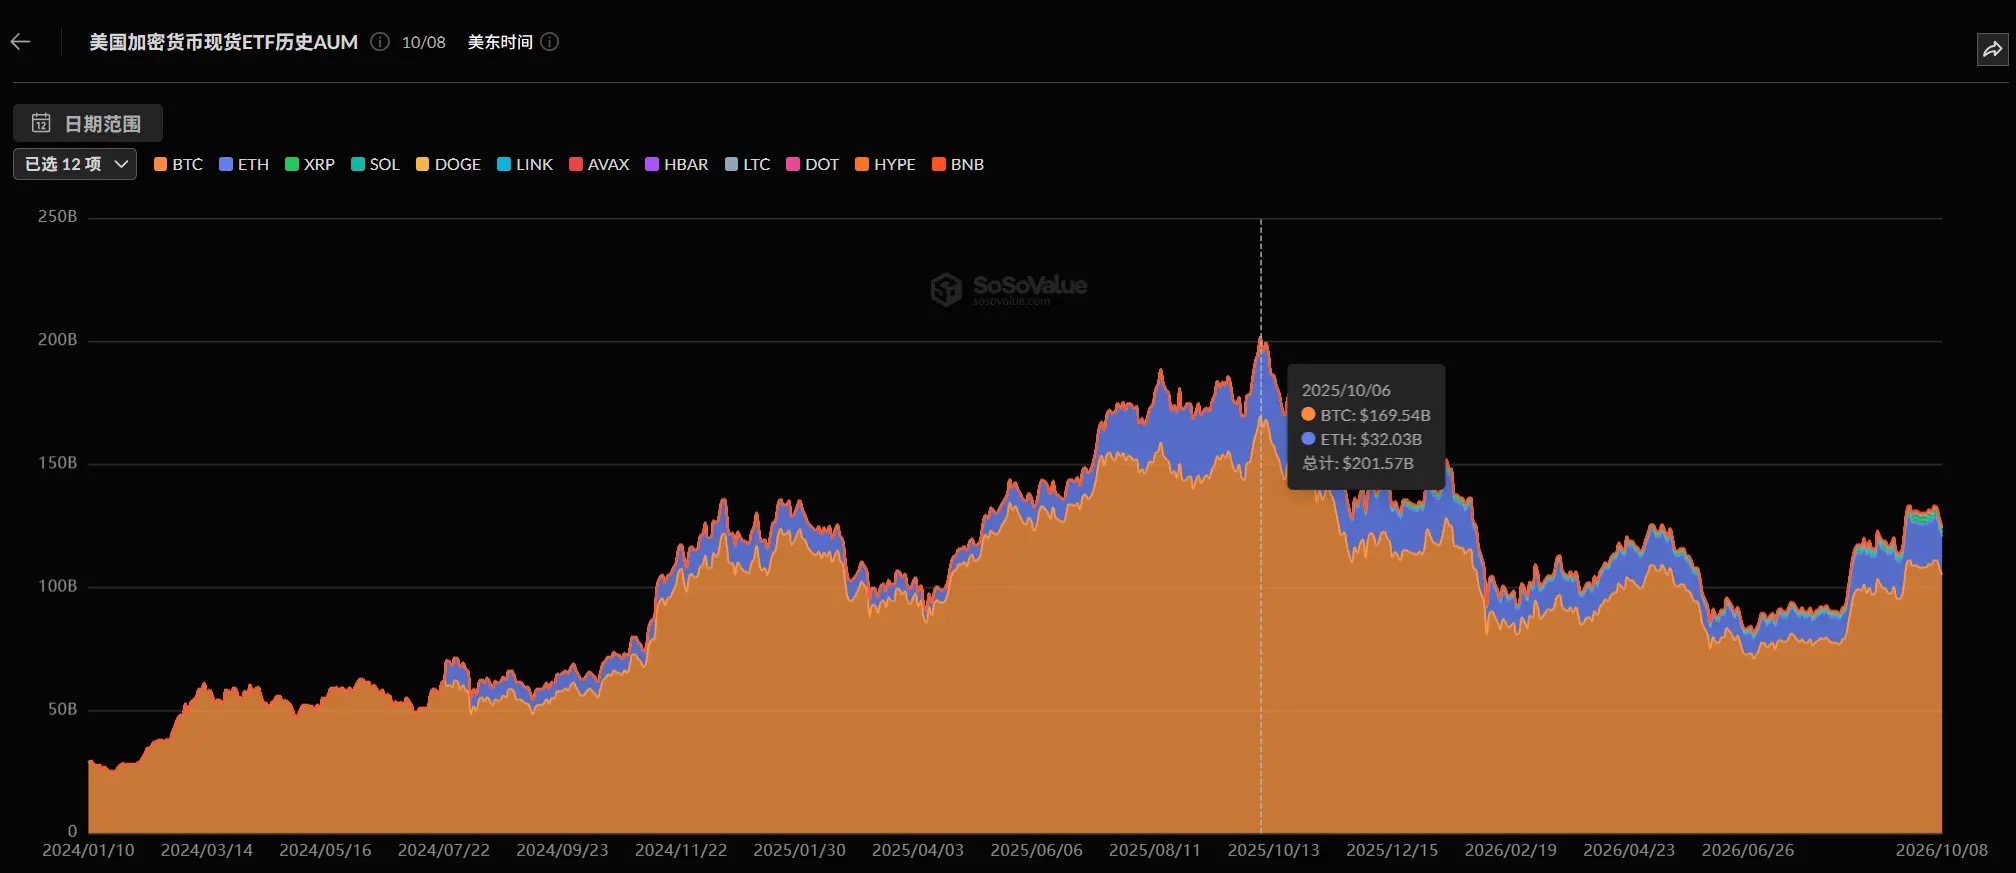Toggle ETH series in legend

(244, 164)
